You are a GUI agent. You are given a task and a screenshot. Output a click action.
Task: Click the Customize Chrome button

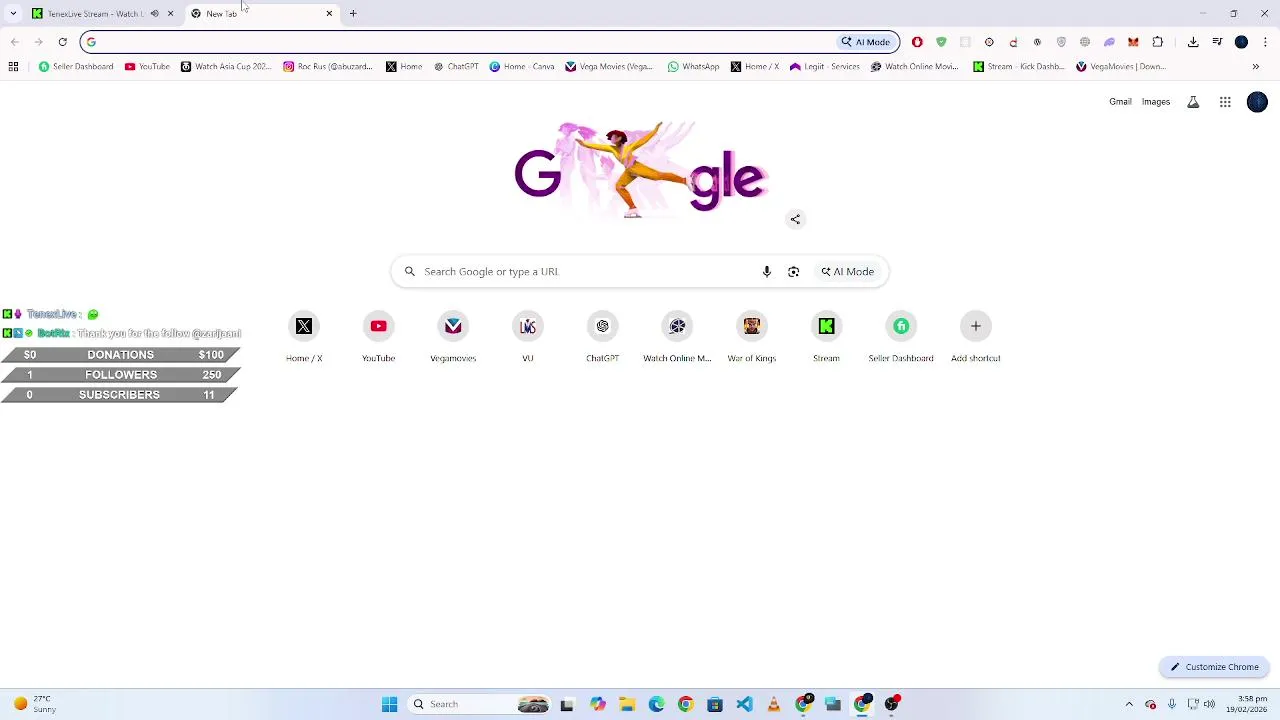point(1215,667)
